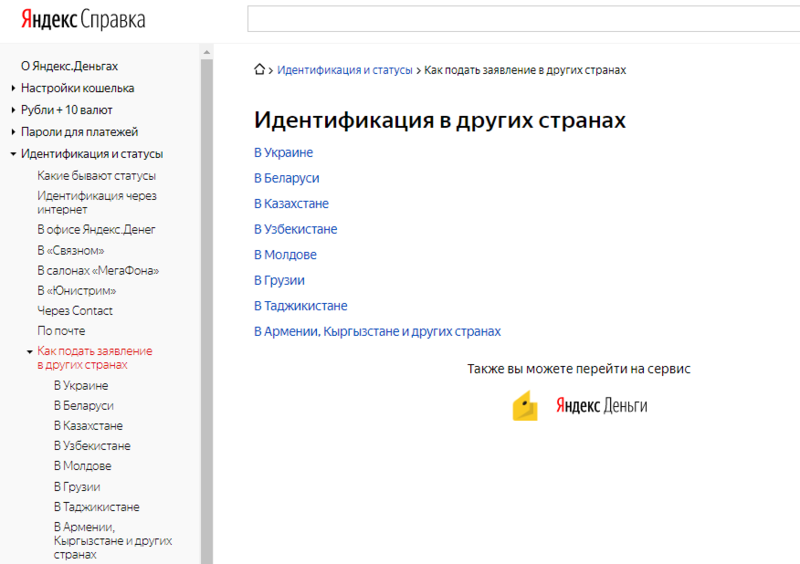The image size is (800, 564).
Task: Open Настройки кошелька sidebar item
Action: pyautogui.click(x=78, y=88)
